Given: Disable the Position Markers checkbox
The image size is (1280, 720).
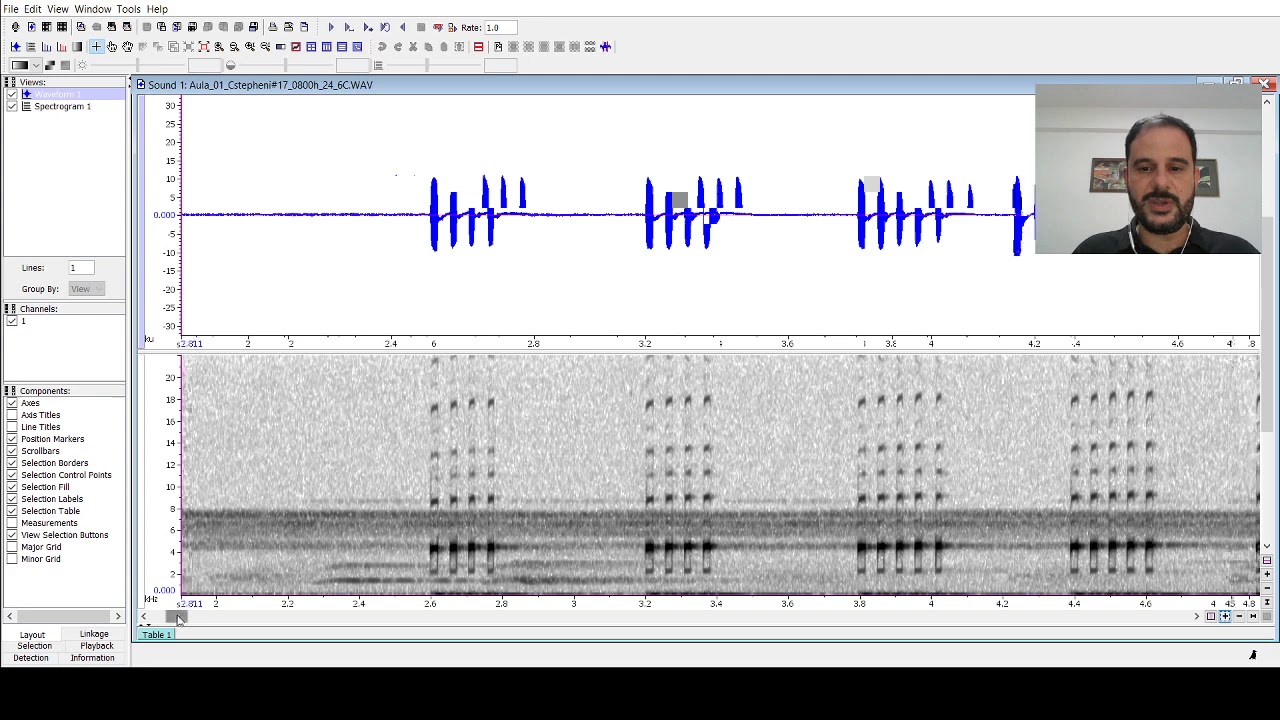Looking at the screenshot, I should click(x=12, y=439).
